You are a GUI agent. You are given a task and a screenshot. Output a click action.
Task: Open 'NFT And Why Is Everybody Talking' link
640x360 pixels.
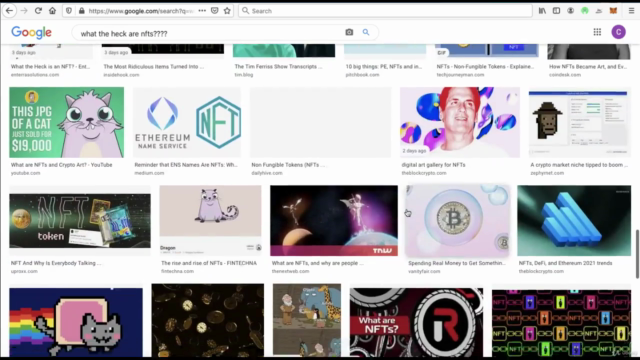click(x=56, y=263)
